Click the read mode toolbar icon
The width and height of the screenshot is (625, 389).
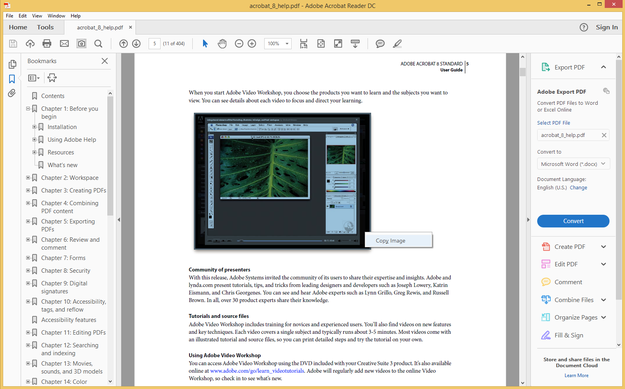355,44
